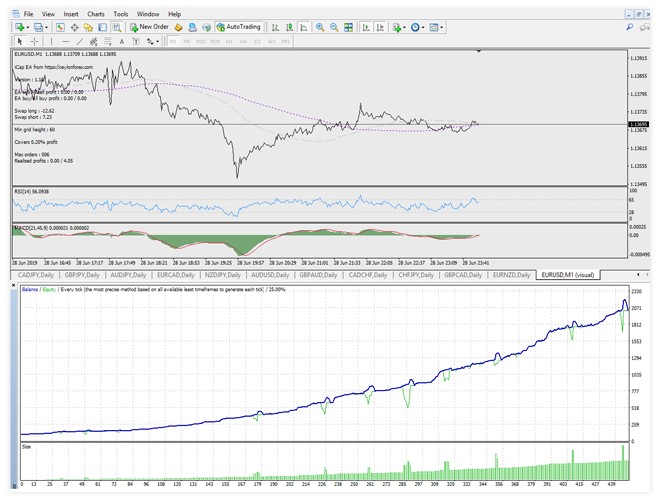The width and height of the screenshot is (659, 499).
Task: Select the text 'A' drawing tool
Action: 122,41
